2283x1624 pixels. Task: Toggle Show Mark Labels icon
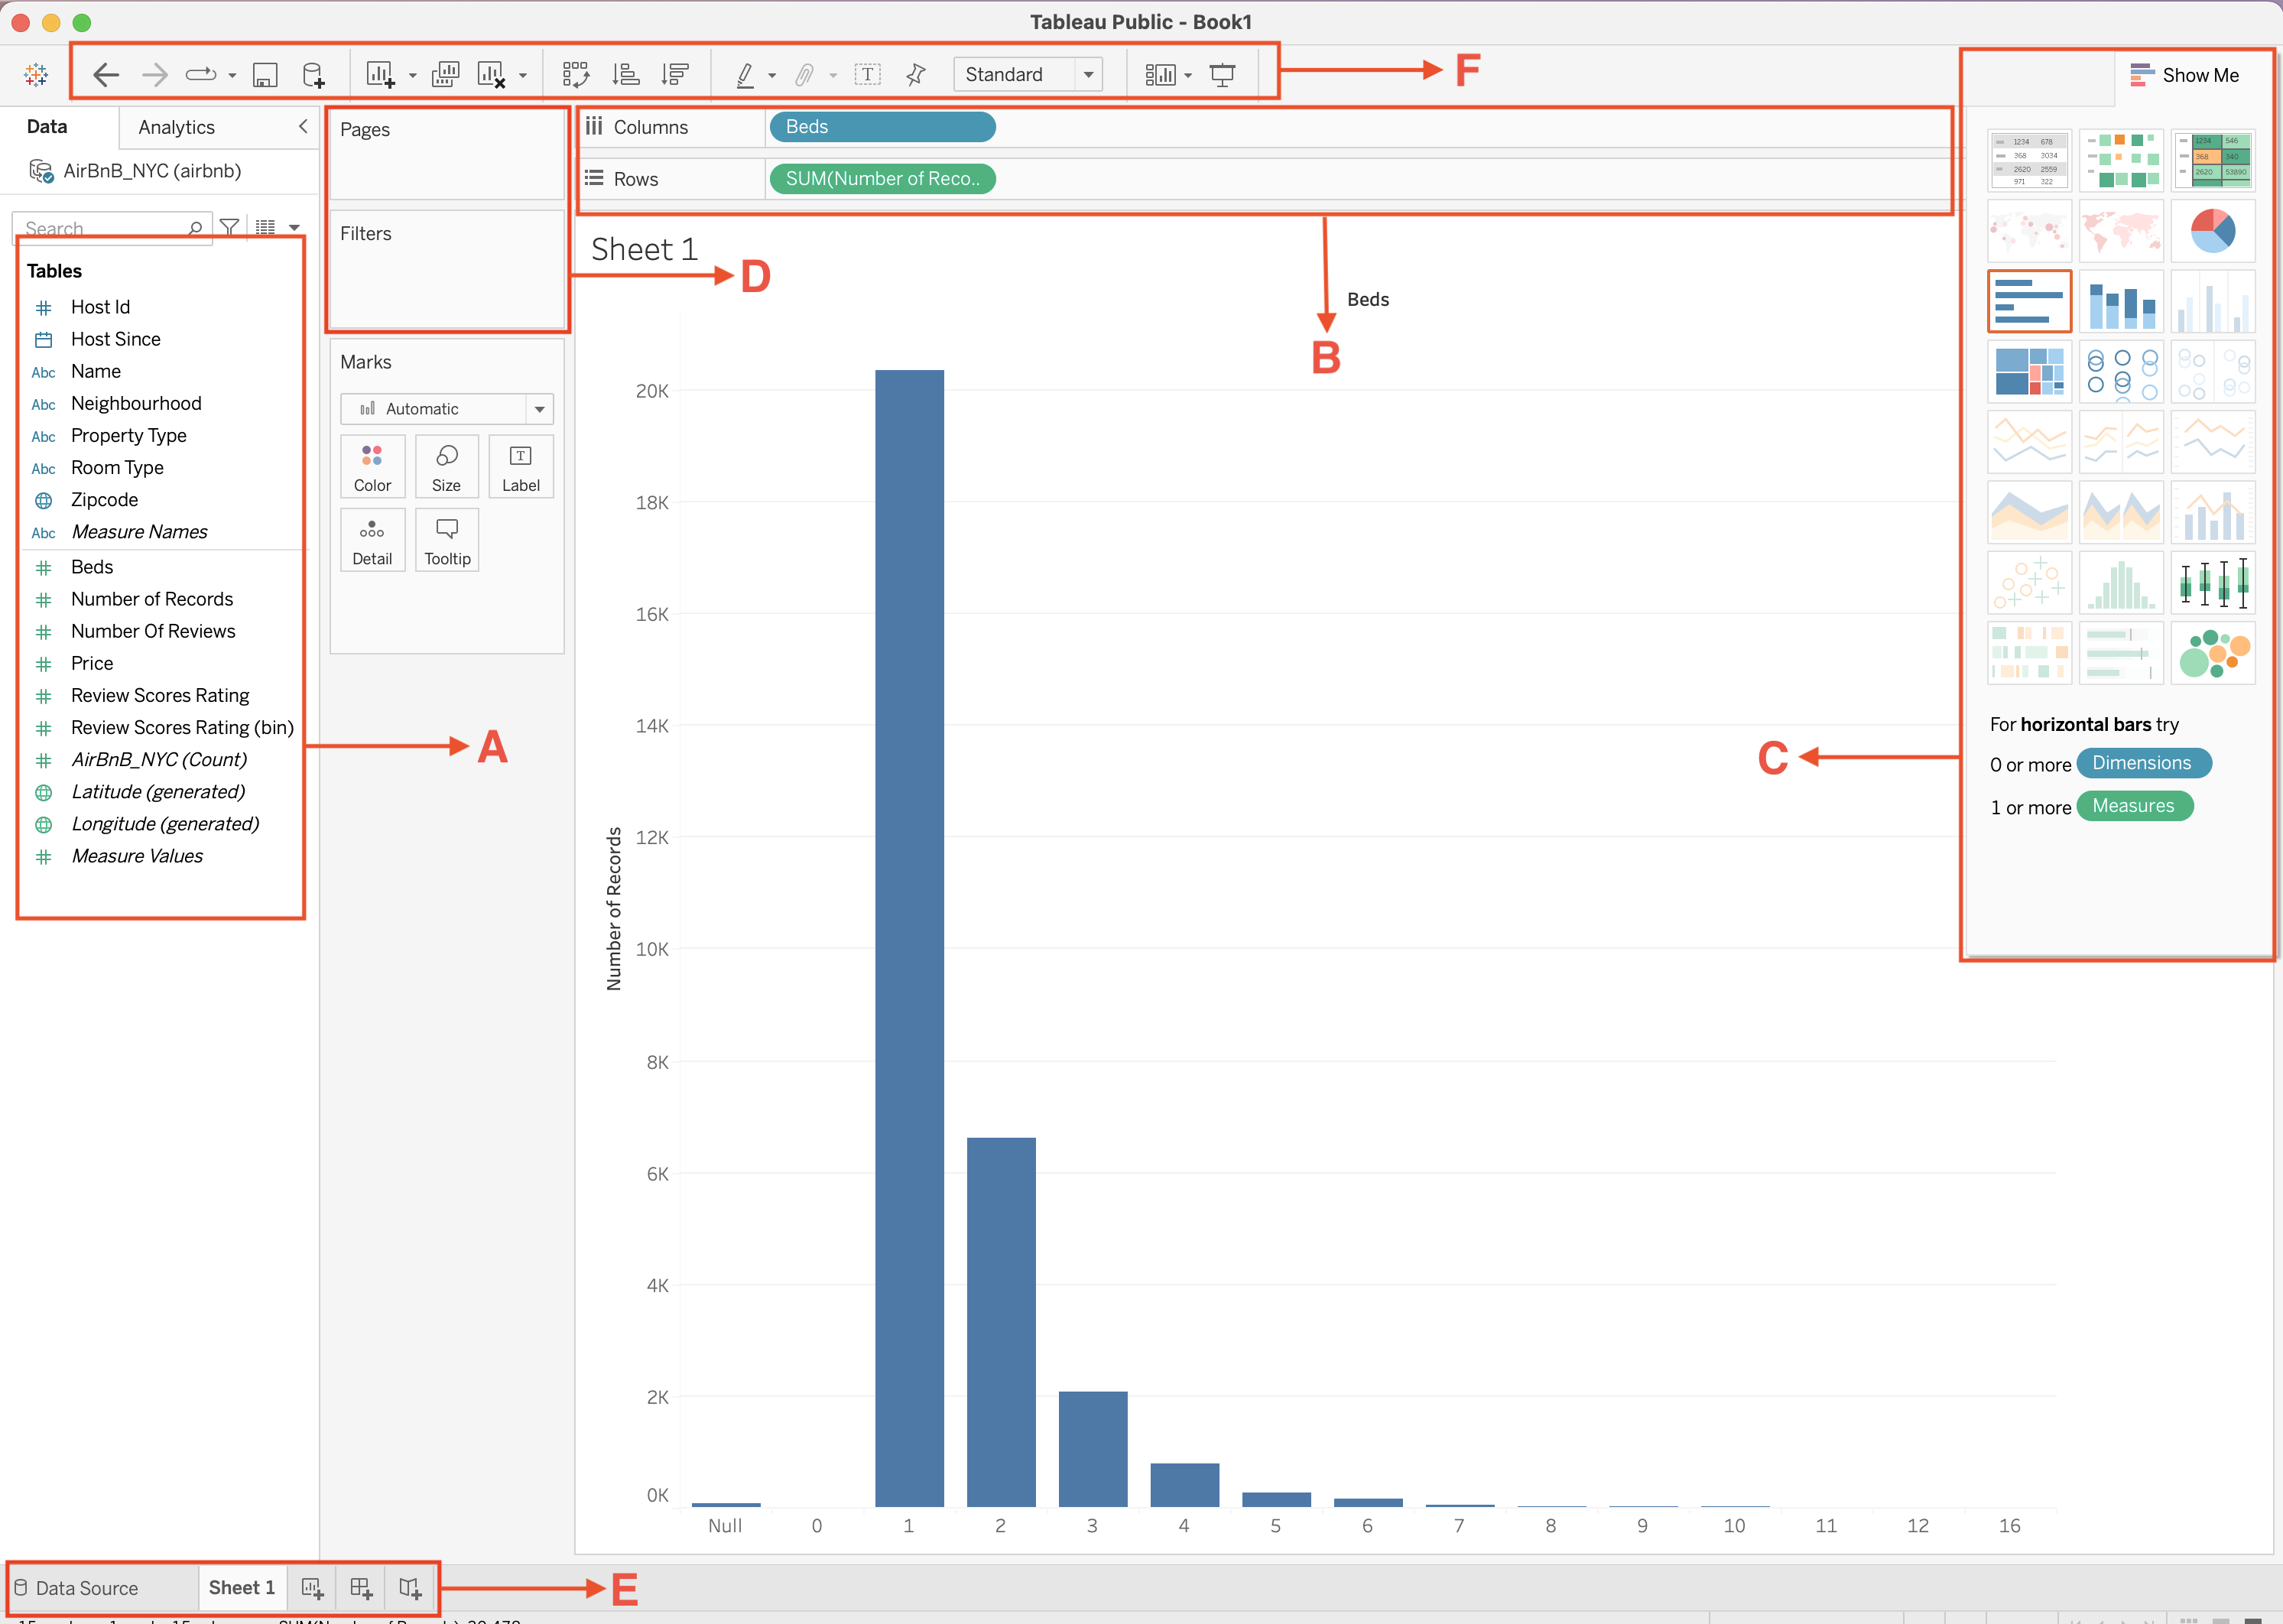(867, 75)
